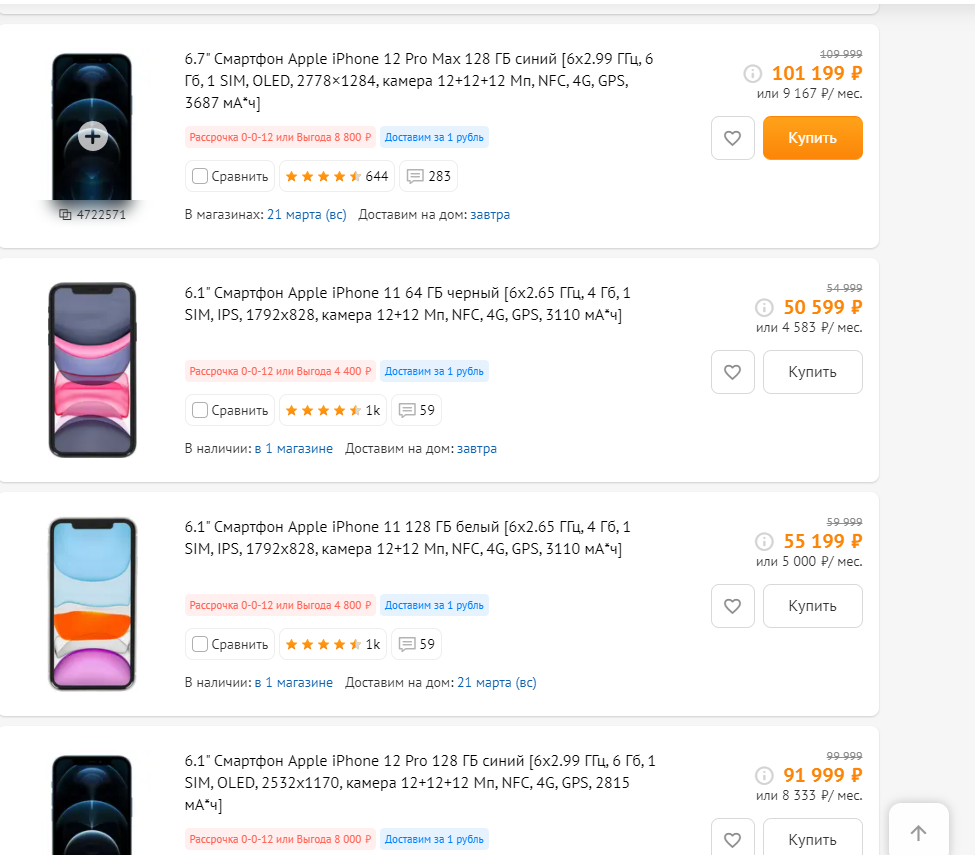This screenshot has height=855, width=975.
Task: Open 644 star ratings for iPhone 12 Pro Max
Action: 336,176
